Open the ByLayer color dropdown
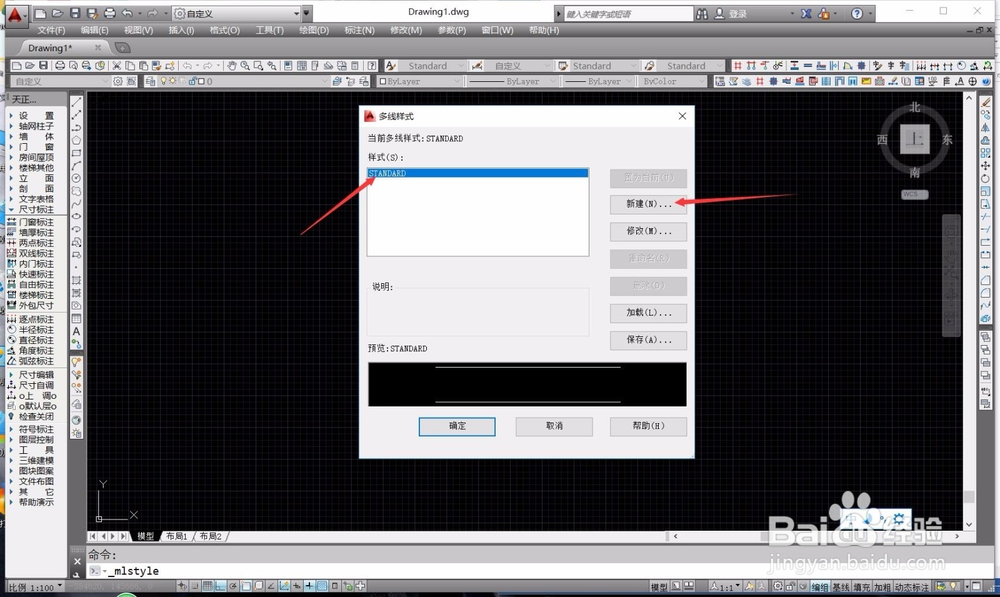 pos(419,81)
